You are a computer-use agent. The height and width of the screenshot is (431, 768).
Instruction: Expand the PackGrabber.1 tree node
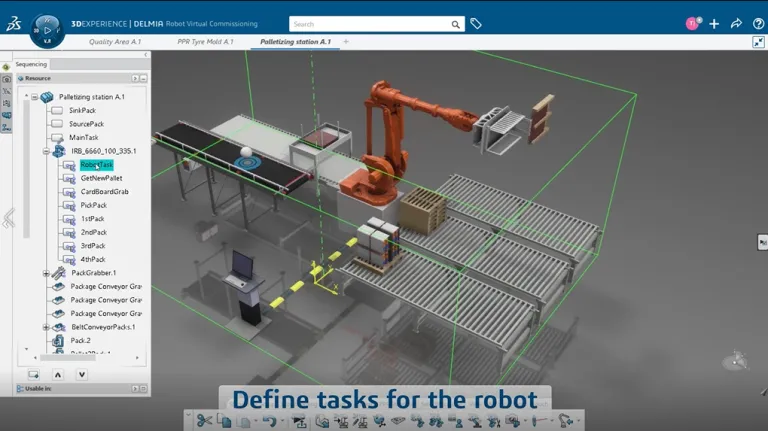46,272
